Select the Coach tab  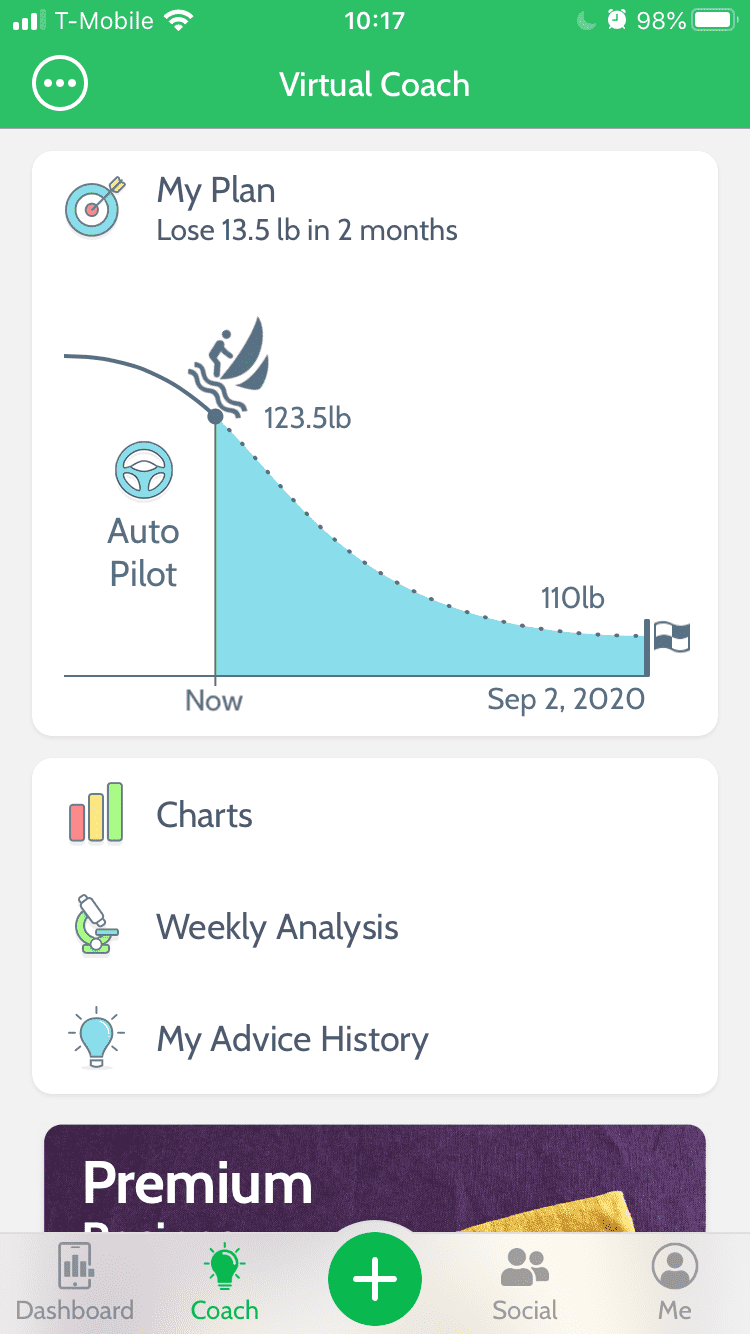click(225, 1282)
